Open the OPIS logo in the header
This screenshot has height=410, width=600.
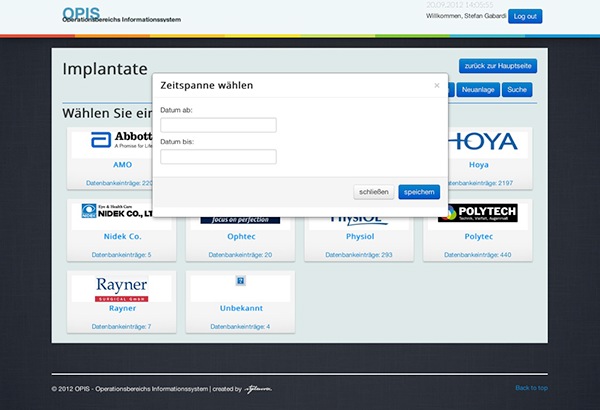[81, 13]
